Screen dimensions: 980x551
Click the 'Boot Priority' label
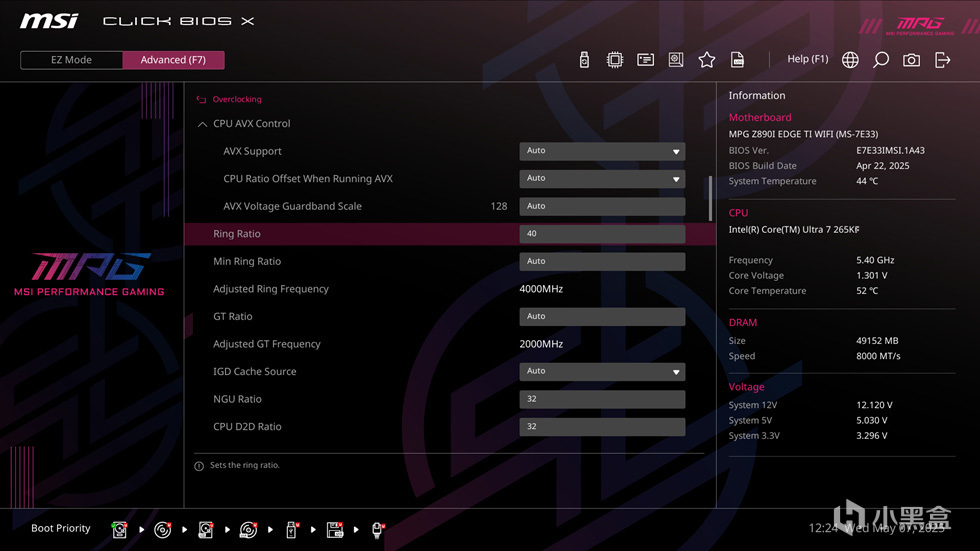(61, 529)
